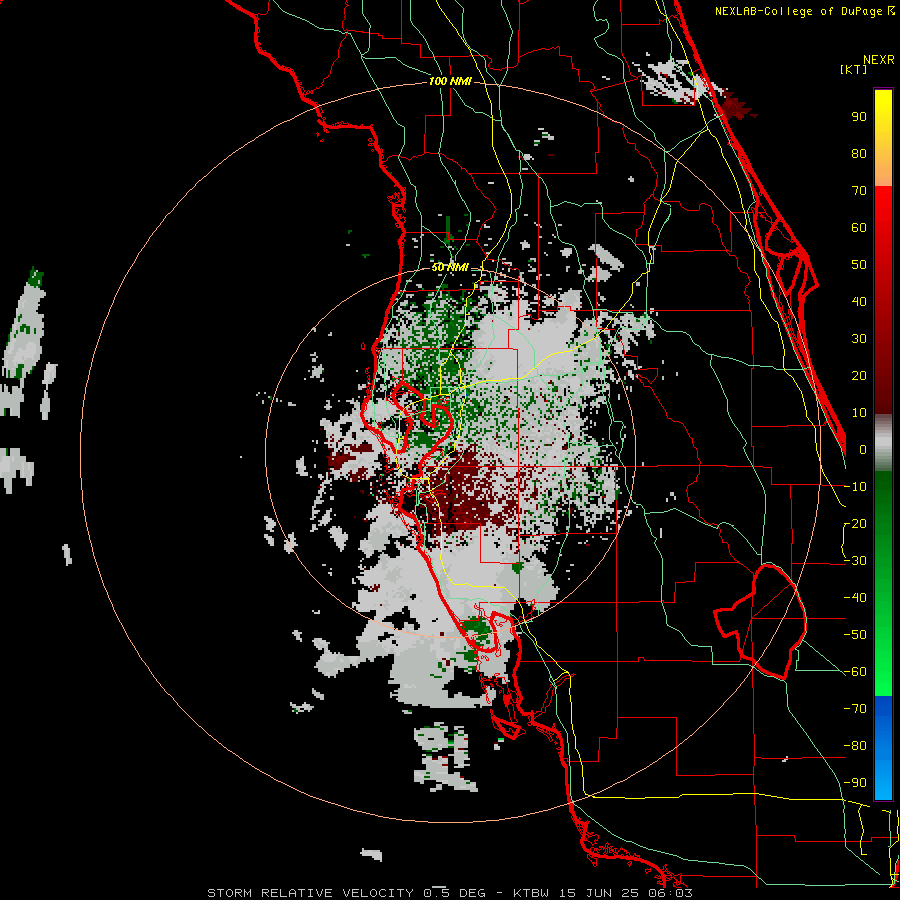900x900 pixels.
Task: Click the 60 value on velocity scale
Action: pyautogui.click(x=859, y=228)
